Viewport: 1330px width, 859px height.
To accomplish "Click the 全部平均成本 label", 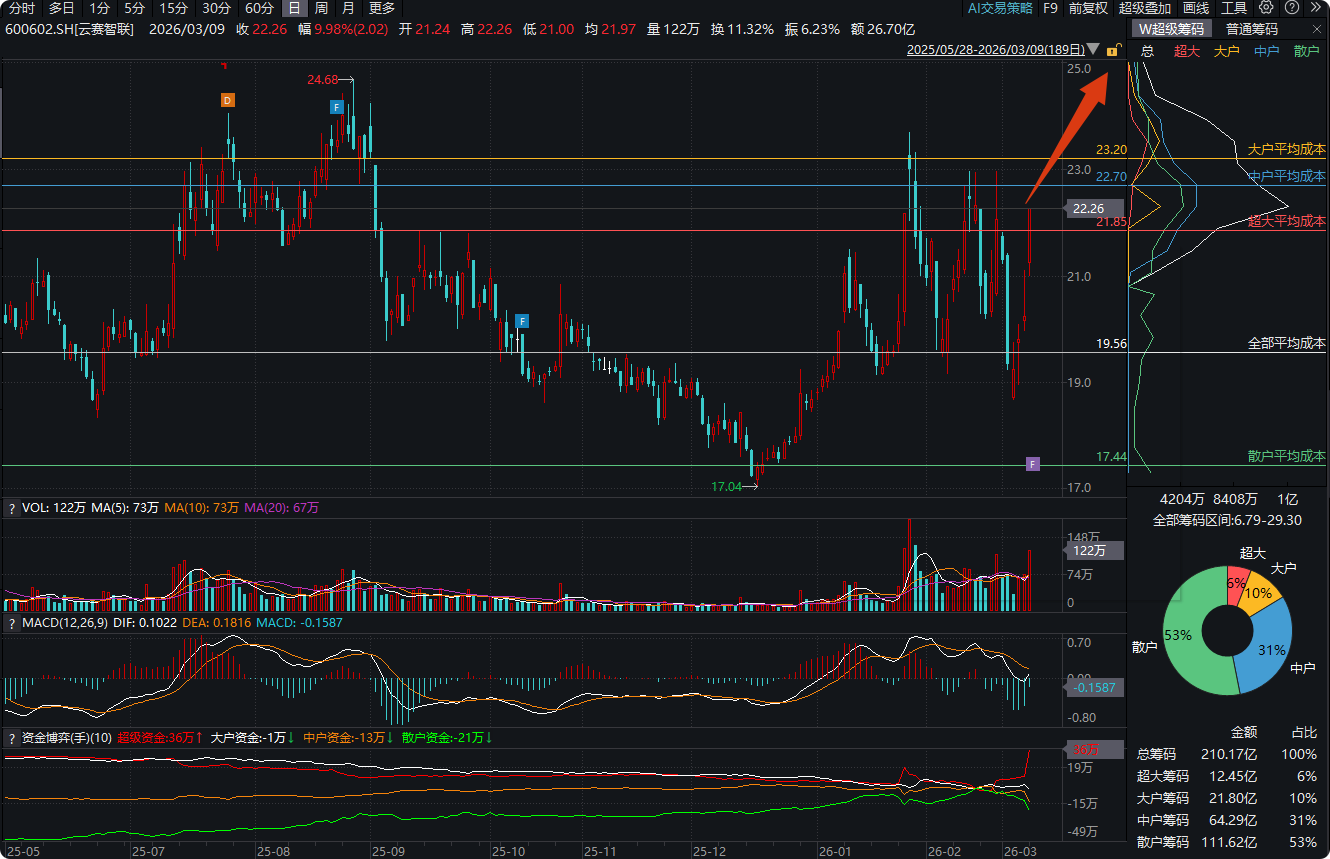I will click(1287, 343).
